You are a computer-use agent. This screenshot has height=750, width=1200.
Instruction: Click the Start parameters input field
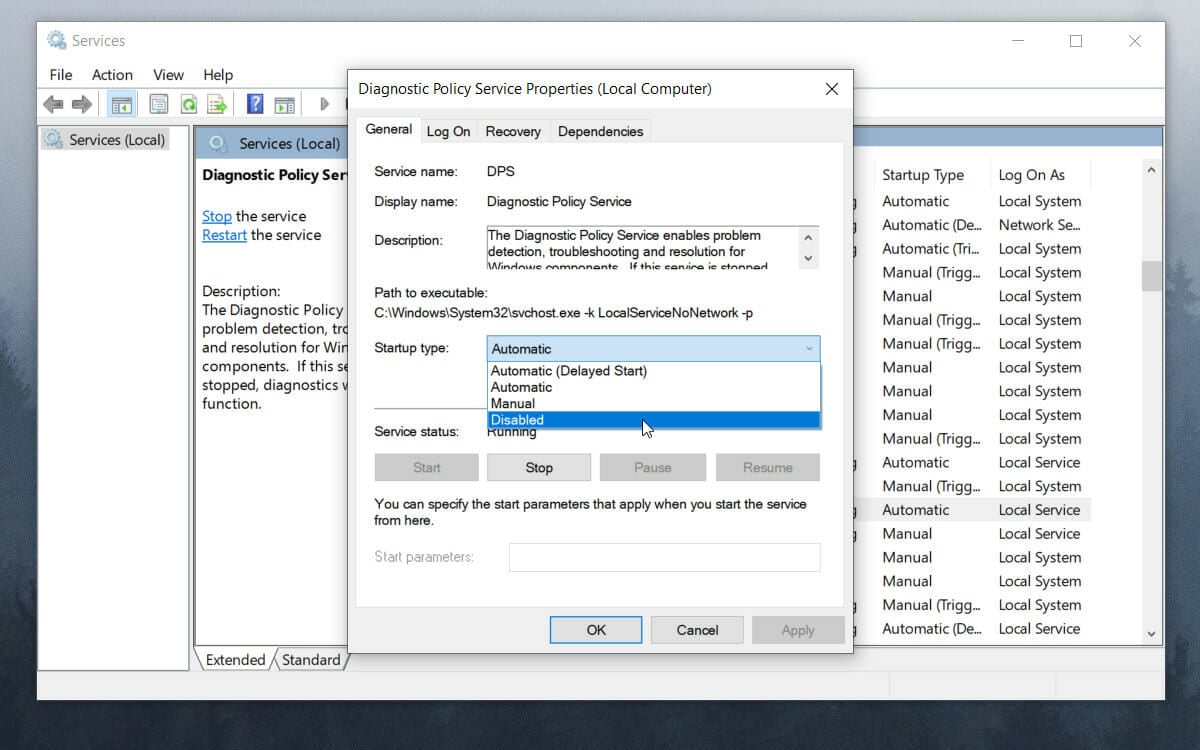coord(665,557)
